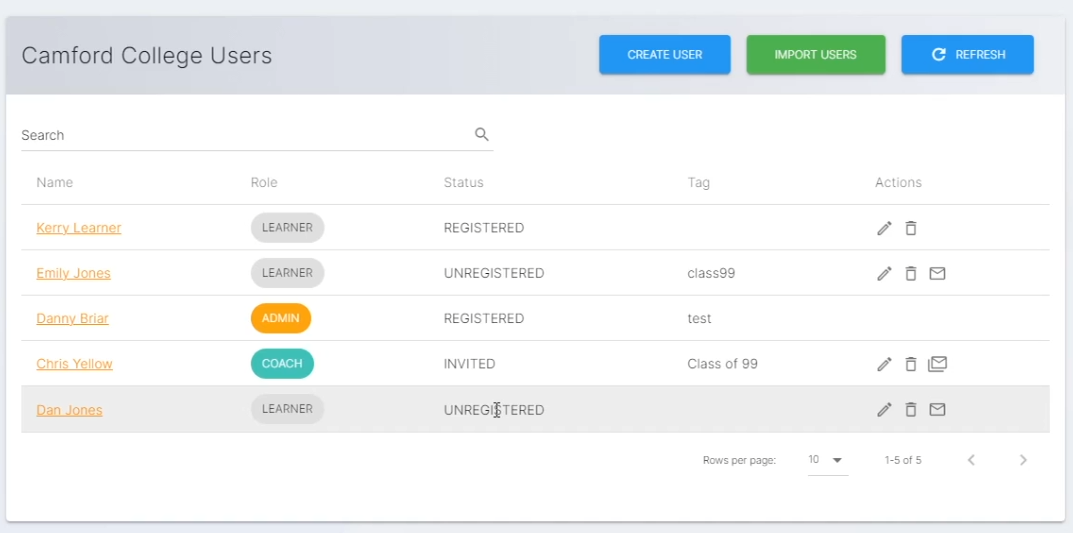Click the Create User button

(x=665, y=55)
